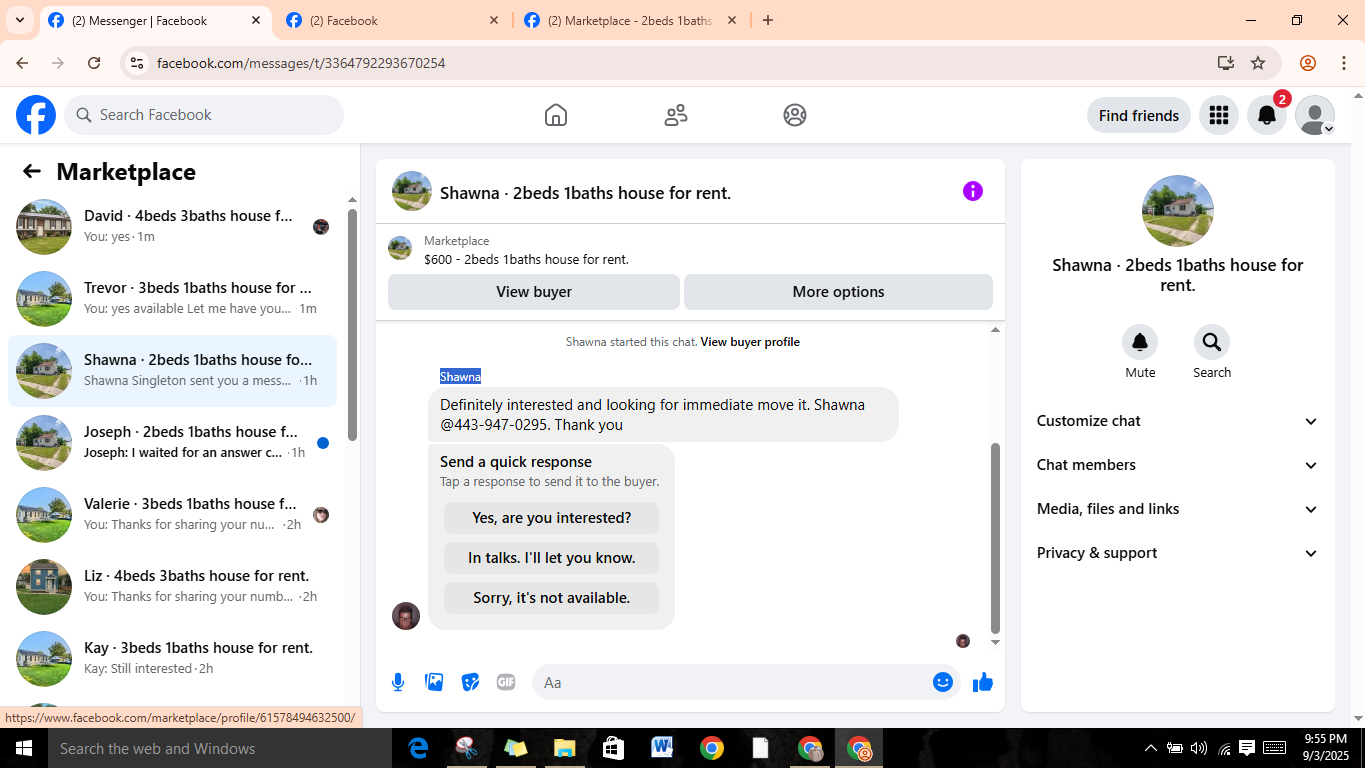
Task: Mute this chat with the bell button
Action: 1140,343
